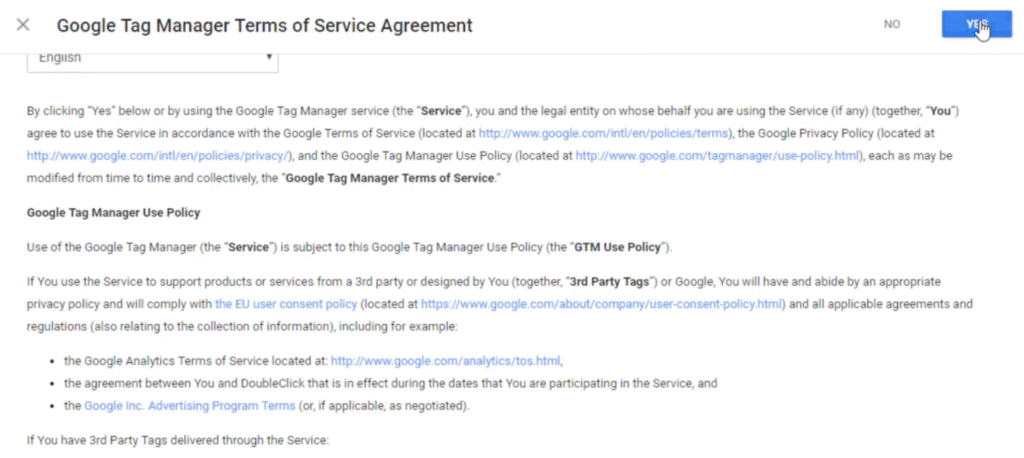
Task: Open the tagmanager/use-policy.html link
Action: click(718, 156)
